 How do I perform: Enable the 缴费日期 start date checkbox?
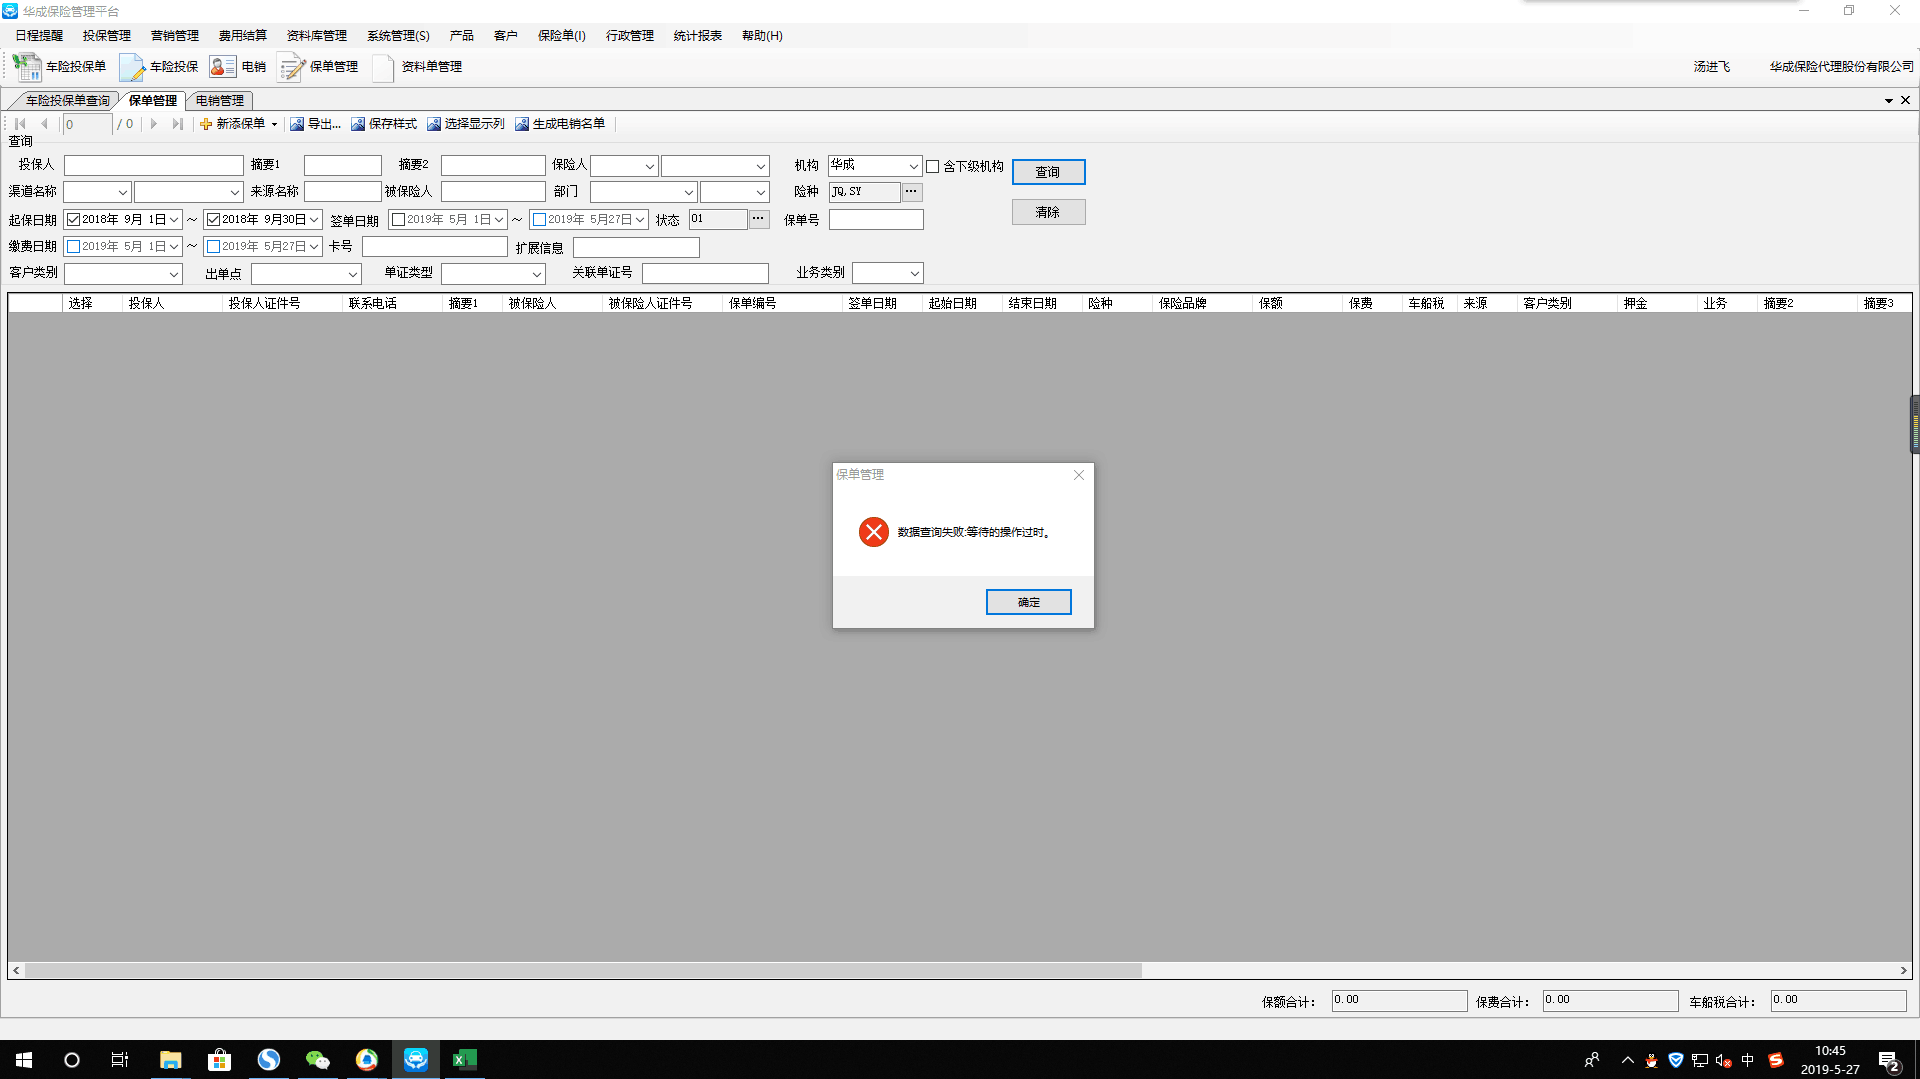(73, 247)
